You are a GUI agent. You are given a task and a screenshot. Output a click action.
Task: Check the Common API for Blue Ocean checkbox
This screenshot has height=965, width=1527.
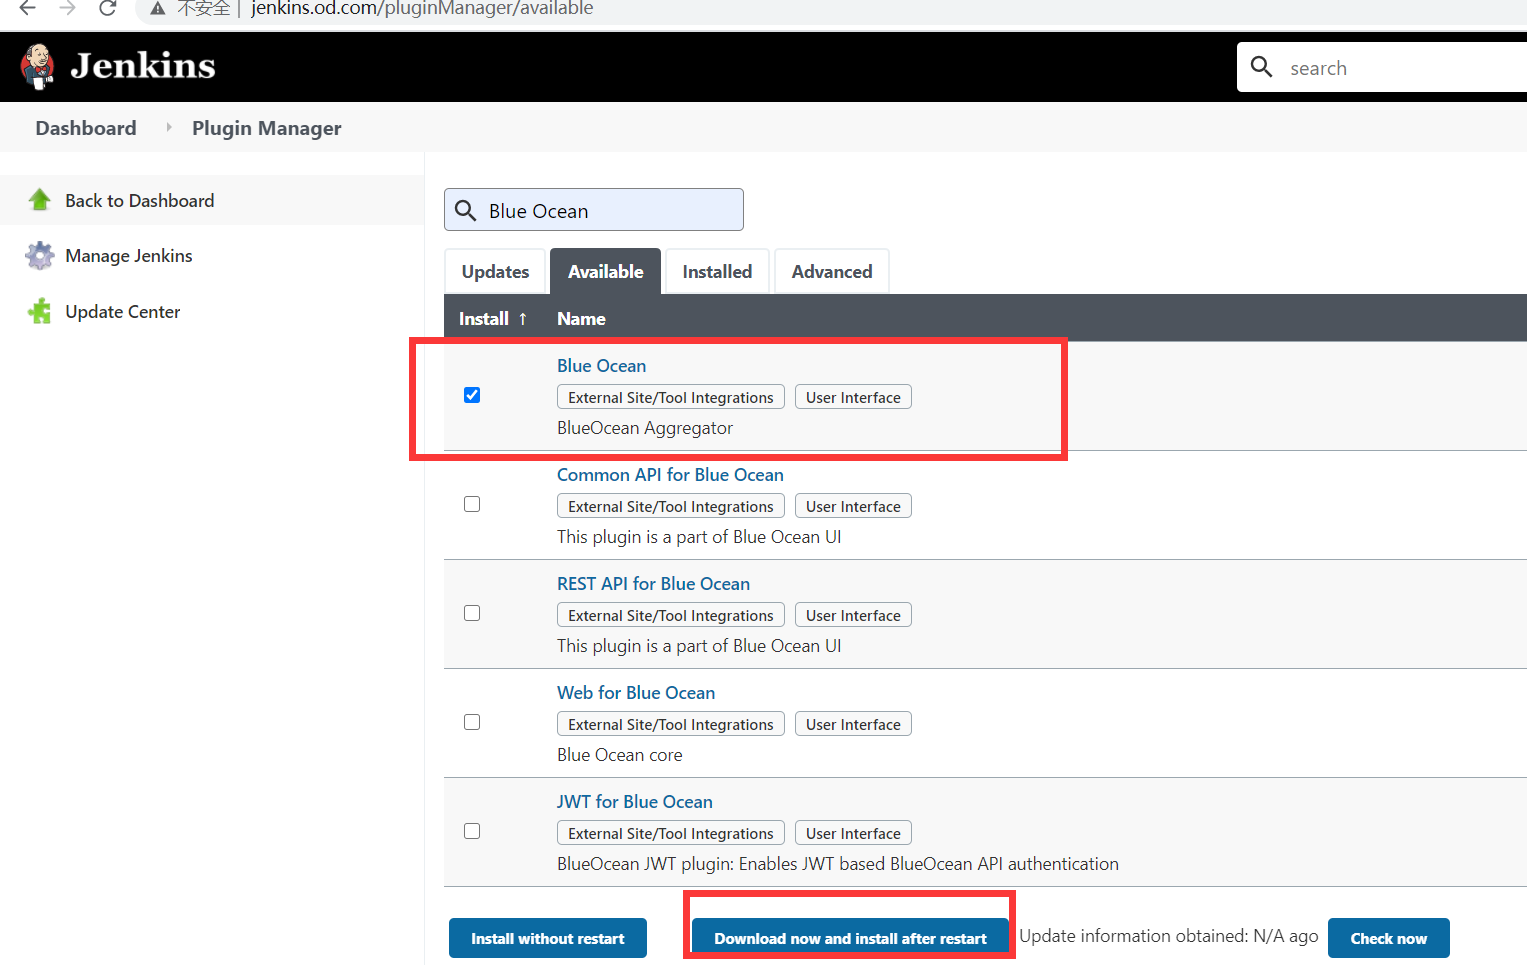pos(472,504)
